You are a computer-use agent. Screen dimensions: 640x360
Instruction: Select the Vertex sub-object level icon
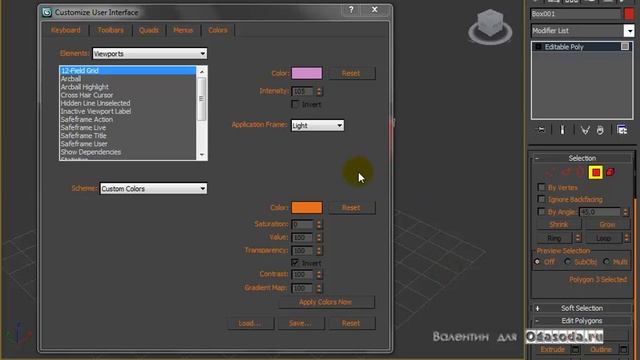550,172
